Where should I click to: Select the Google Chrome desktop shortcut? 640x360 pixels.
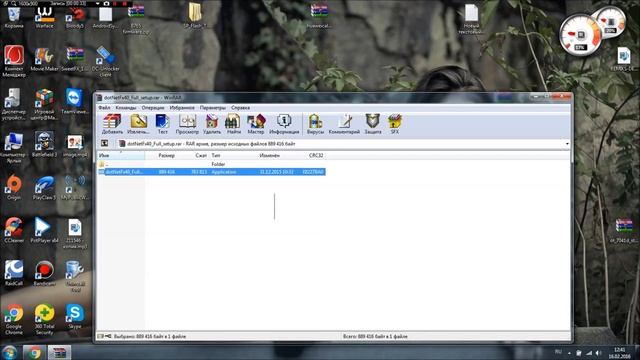coord(14,319)
